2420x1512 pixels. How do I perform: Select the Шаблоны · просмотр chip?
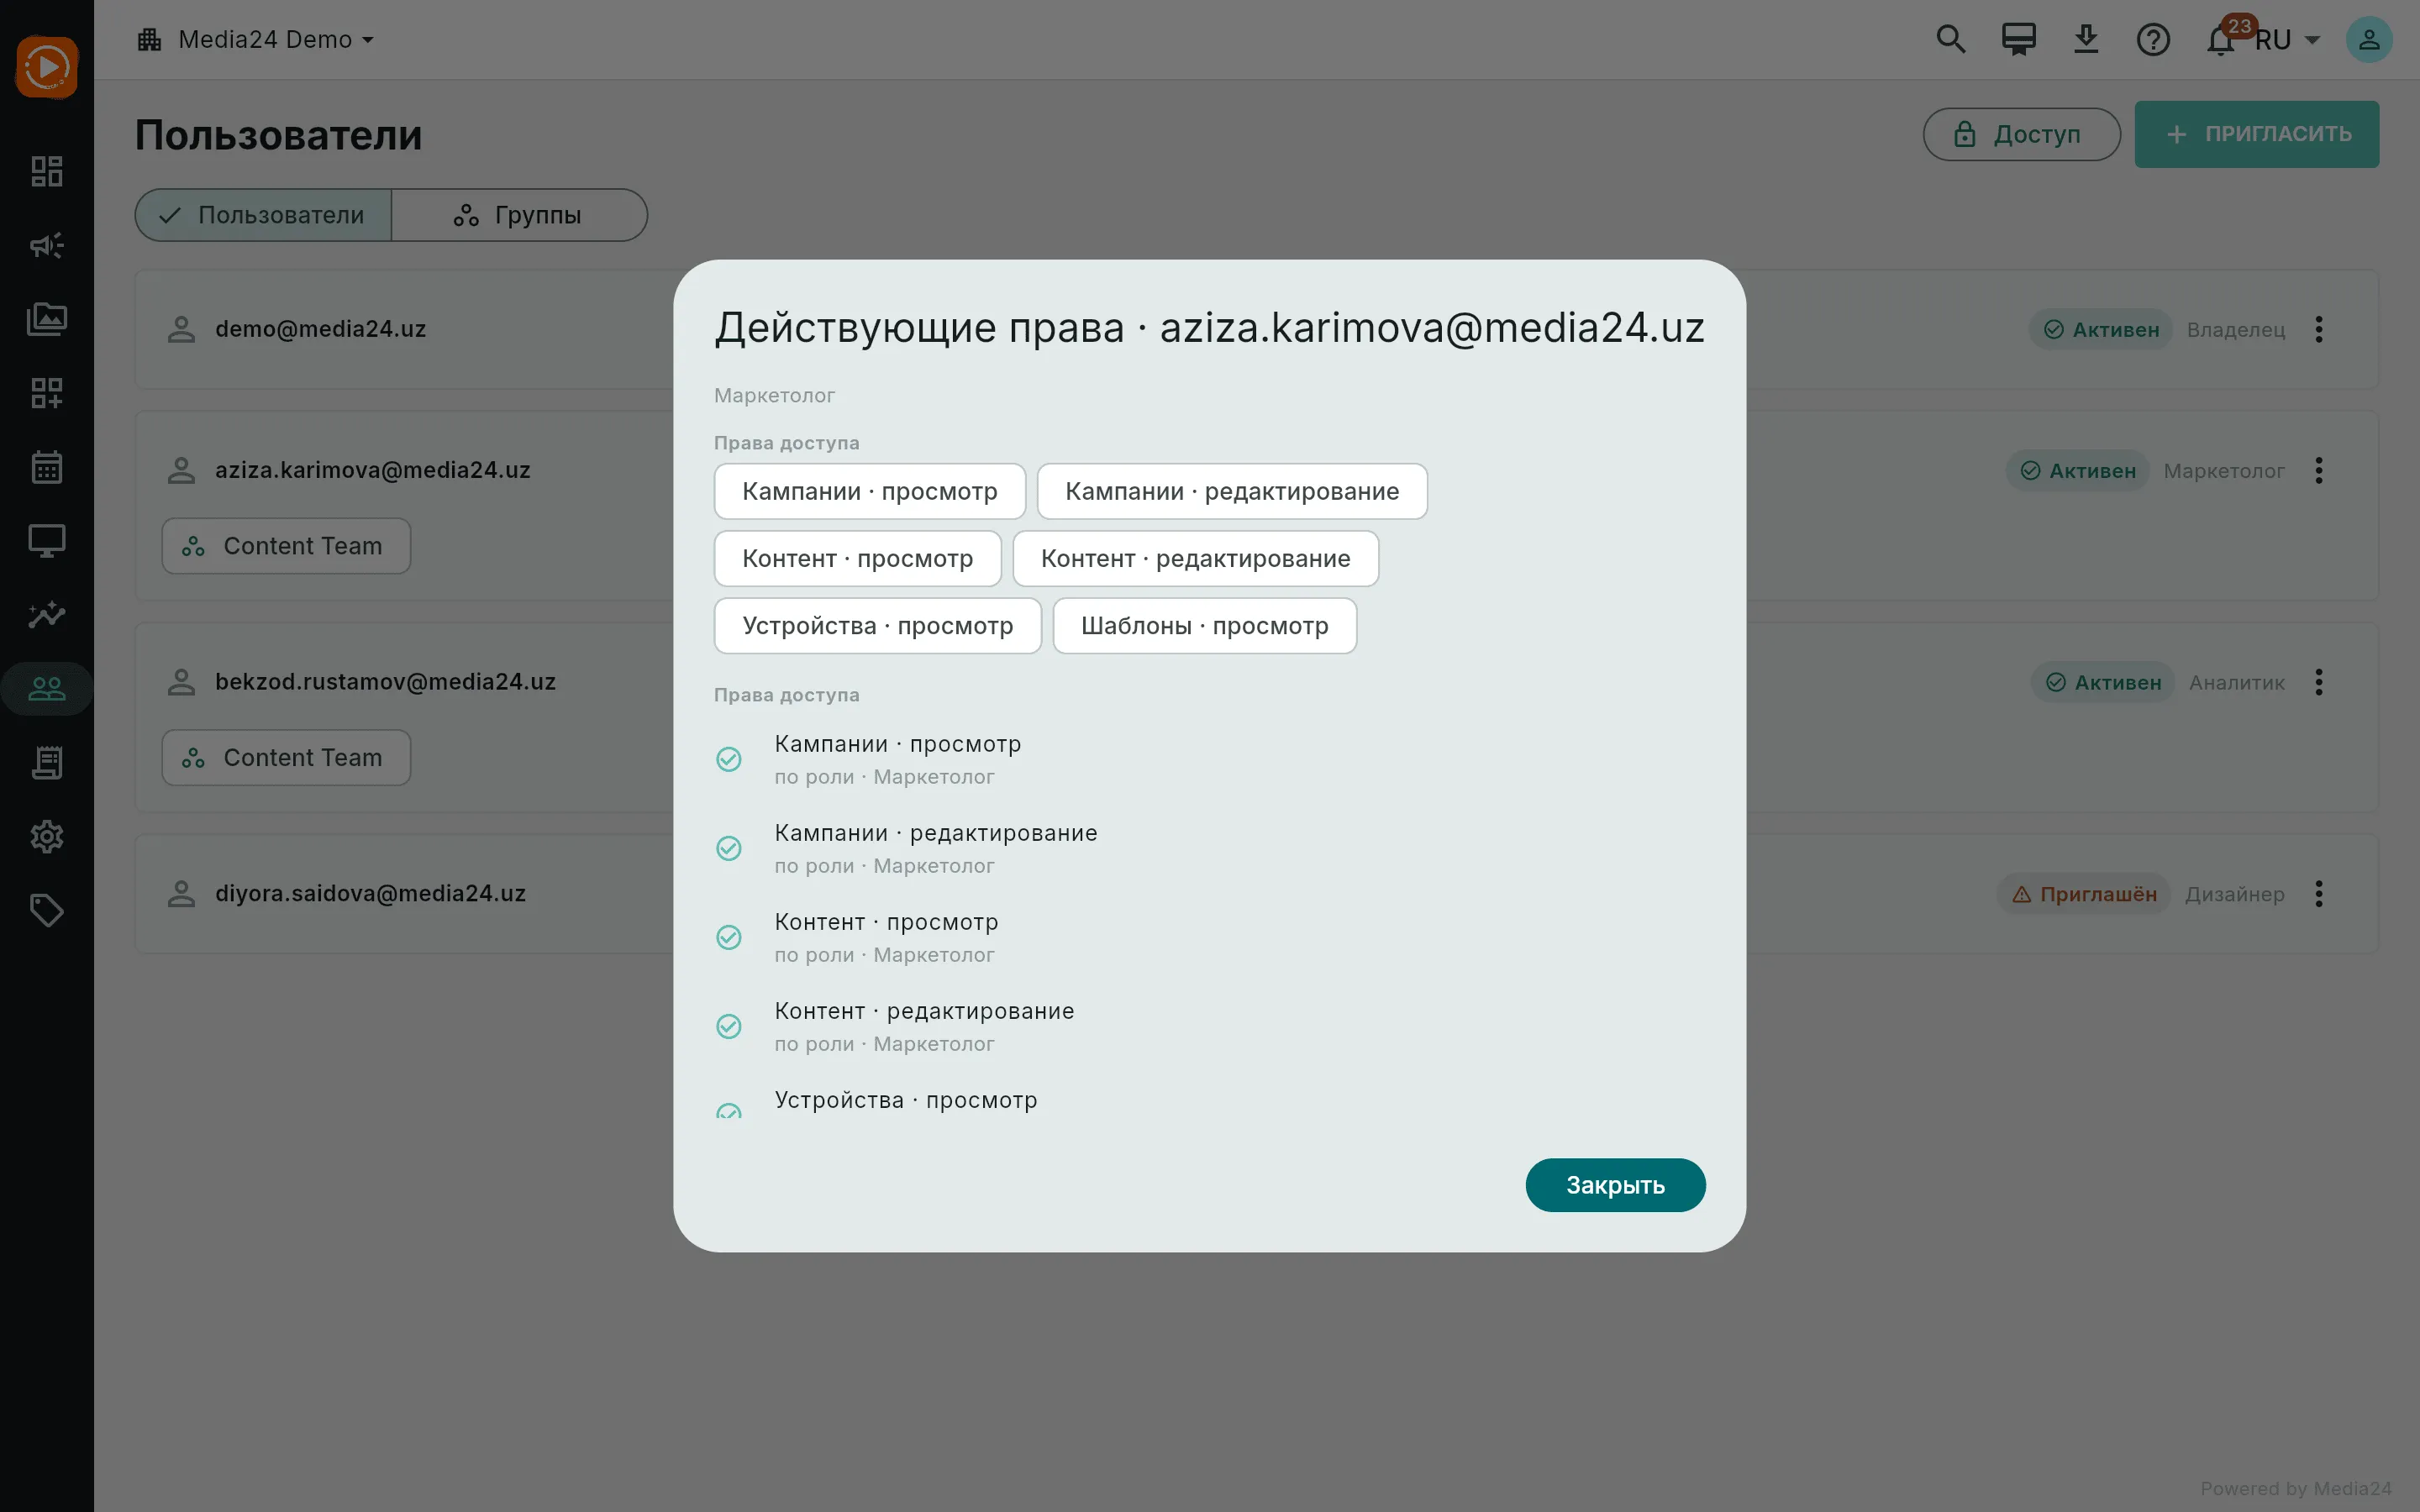pyautogui.click(x=1204, y=625)
